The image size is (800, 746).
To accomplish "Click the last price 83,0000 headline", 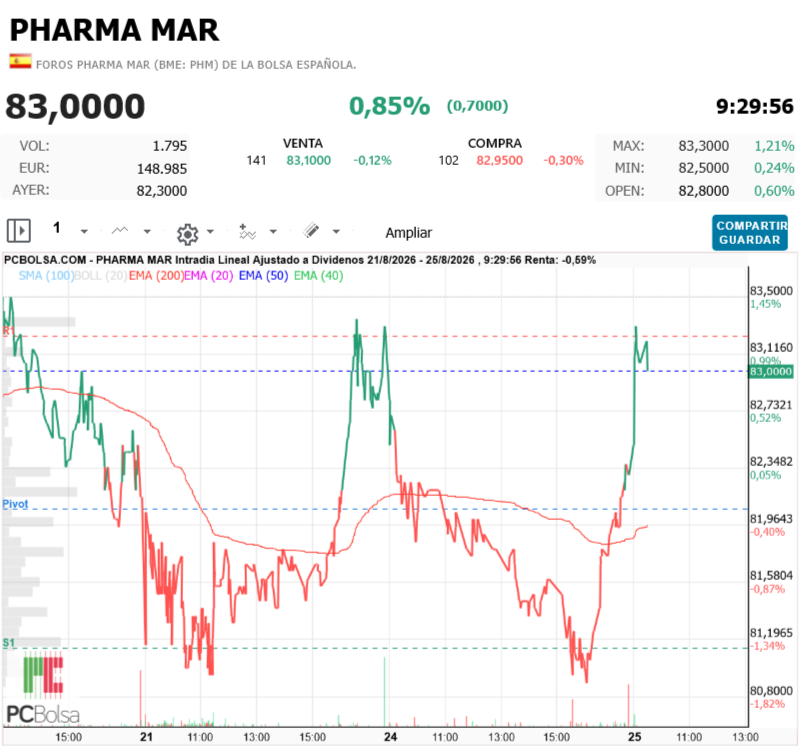I will (x=76, y=106).
